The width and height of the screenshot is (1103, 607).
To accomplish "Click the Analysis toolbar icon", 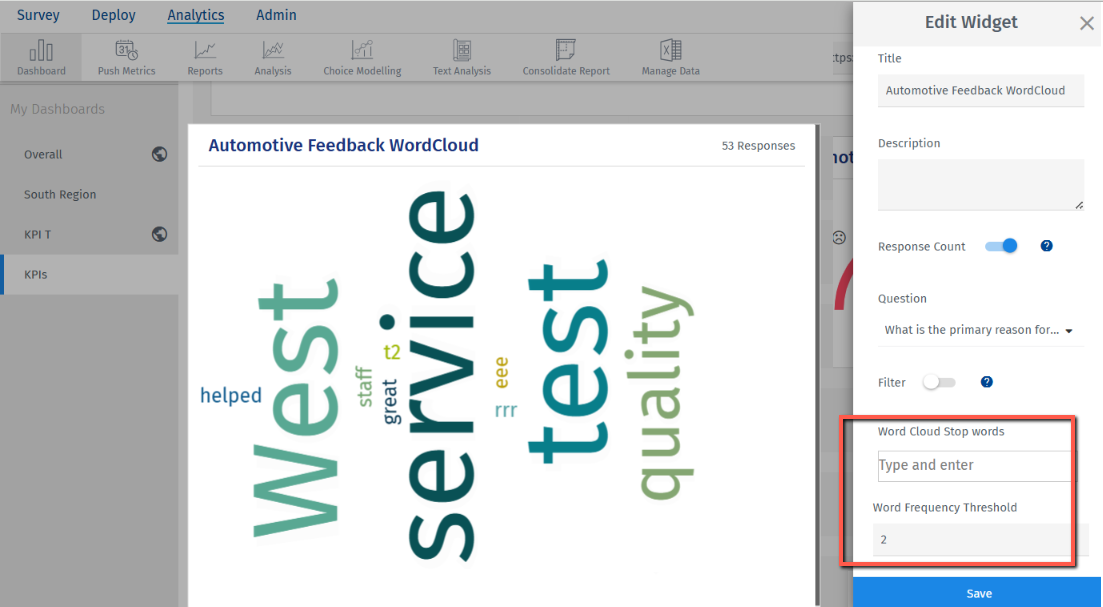I will click(x=272, y=57).
